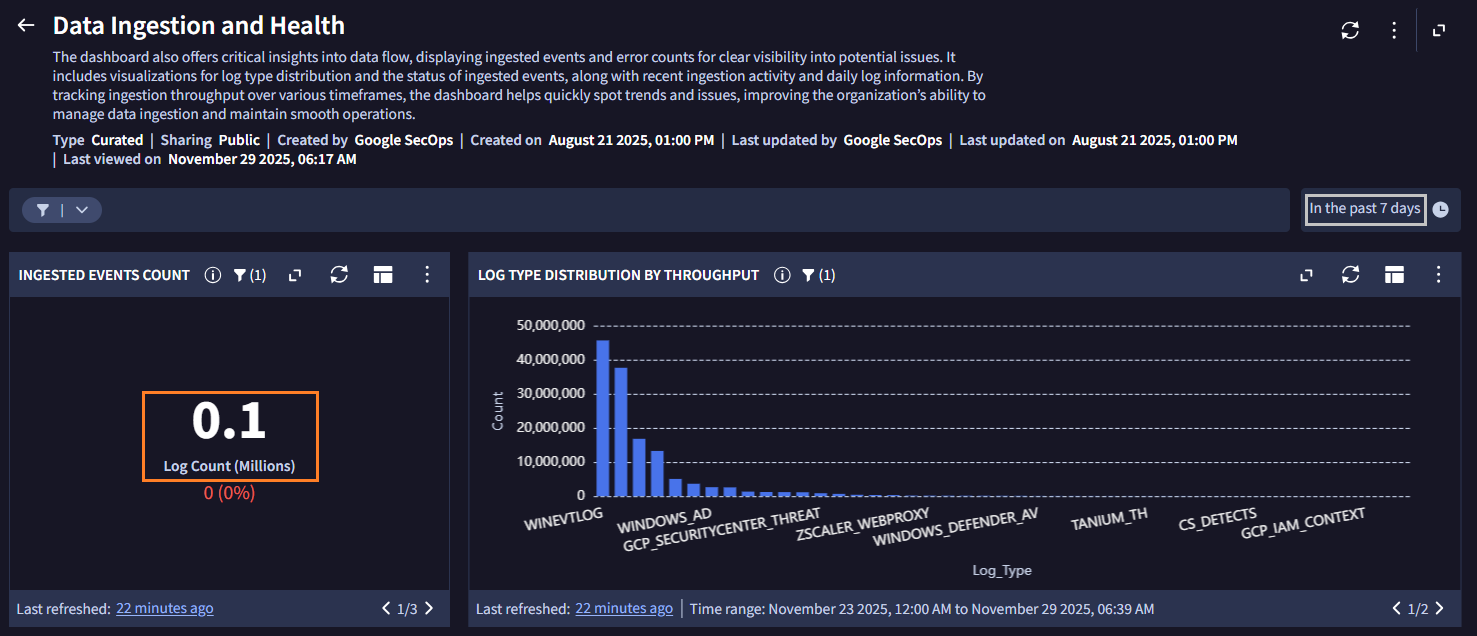Expand the Ingested Events Count widget
The image size is (1477, 636).
click(x=295, y=275)
